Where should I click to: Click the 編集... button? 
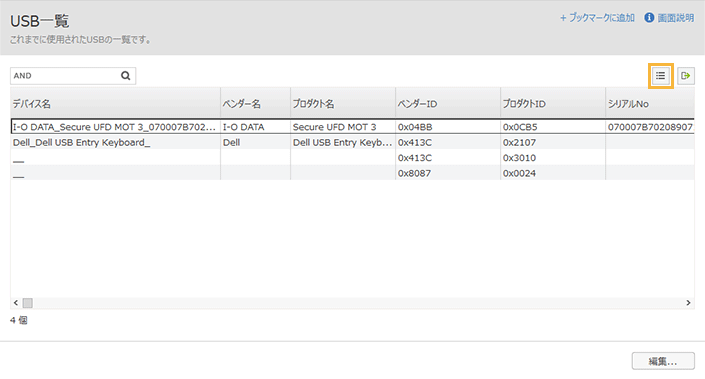[x=663, y=361]
